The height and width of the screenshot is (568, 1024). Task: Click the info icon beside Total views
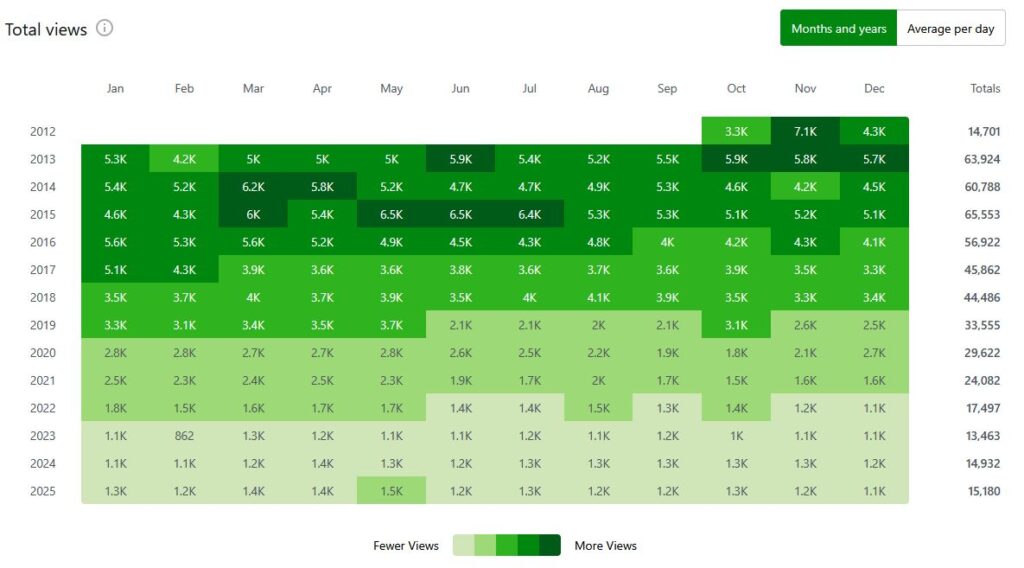(104, 28)
